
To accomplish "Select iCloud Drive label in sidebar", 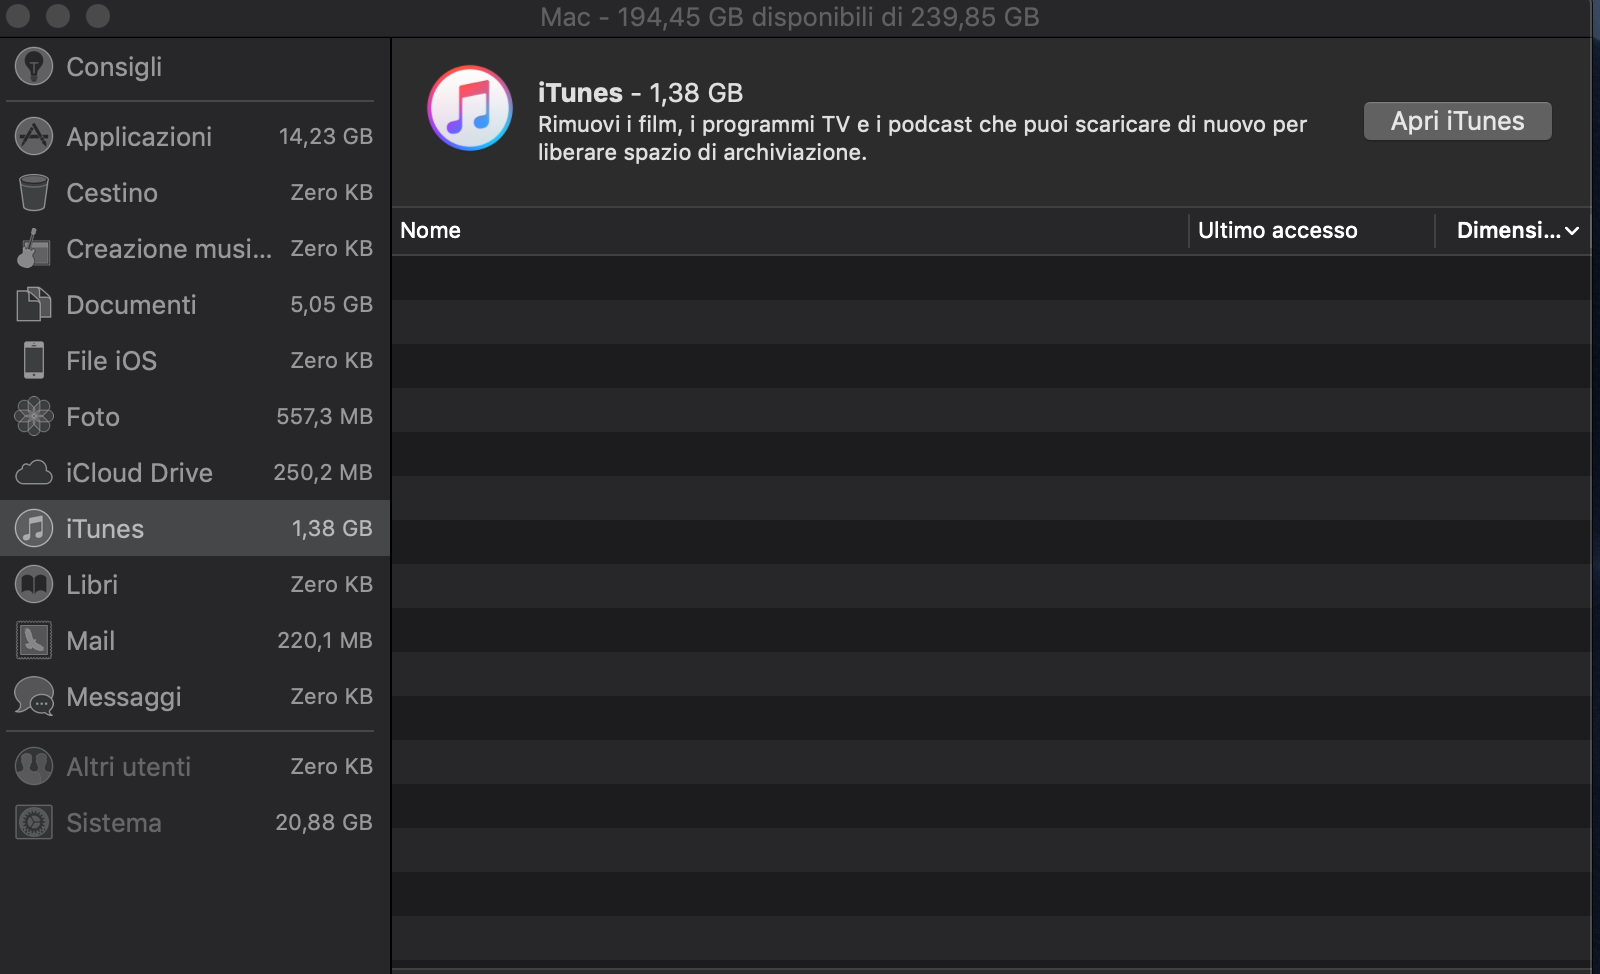I will pos(139,473).
